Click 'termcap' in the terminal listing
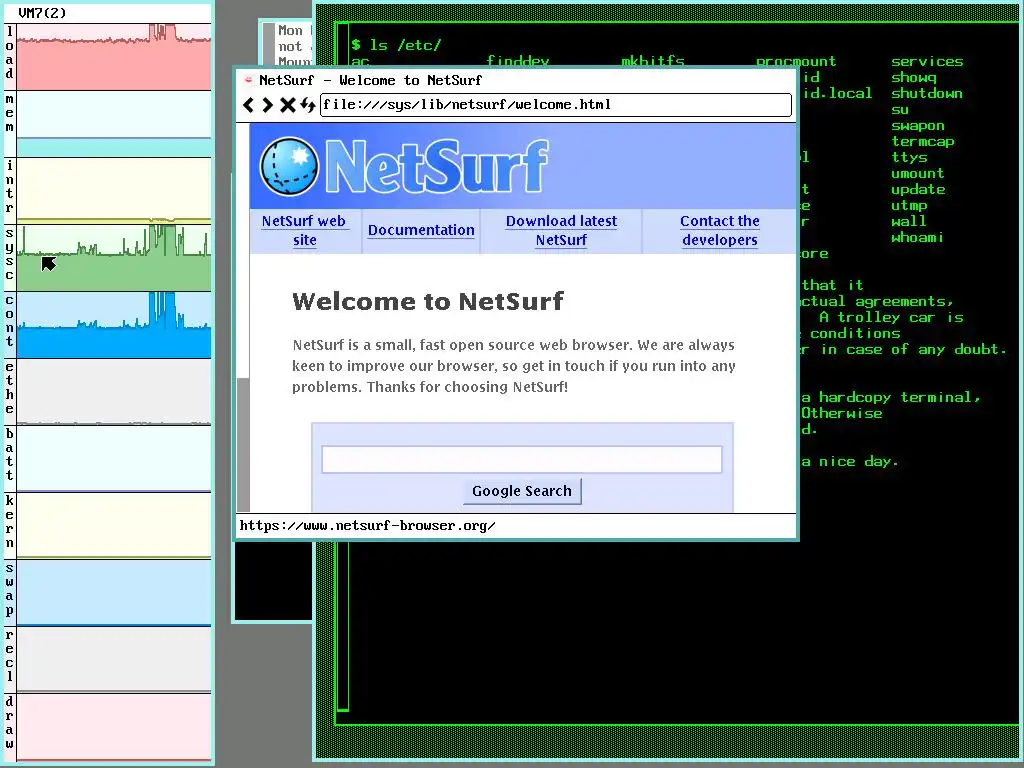 pyautogui.click(x=923, y=141)
